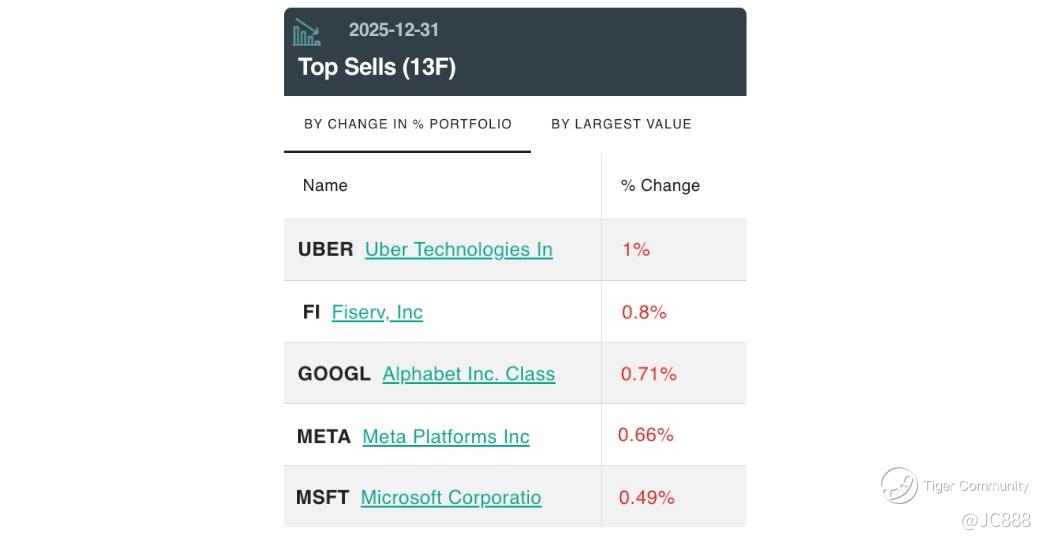1051x545 pixels.
Task: Switch to By Largest Value tab
Action: tap(621, 124)
